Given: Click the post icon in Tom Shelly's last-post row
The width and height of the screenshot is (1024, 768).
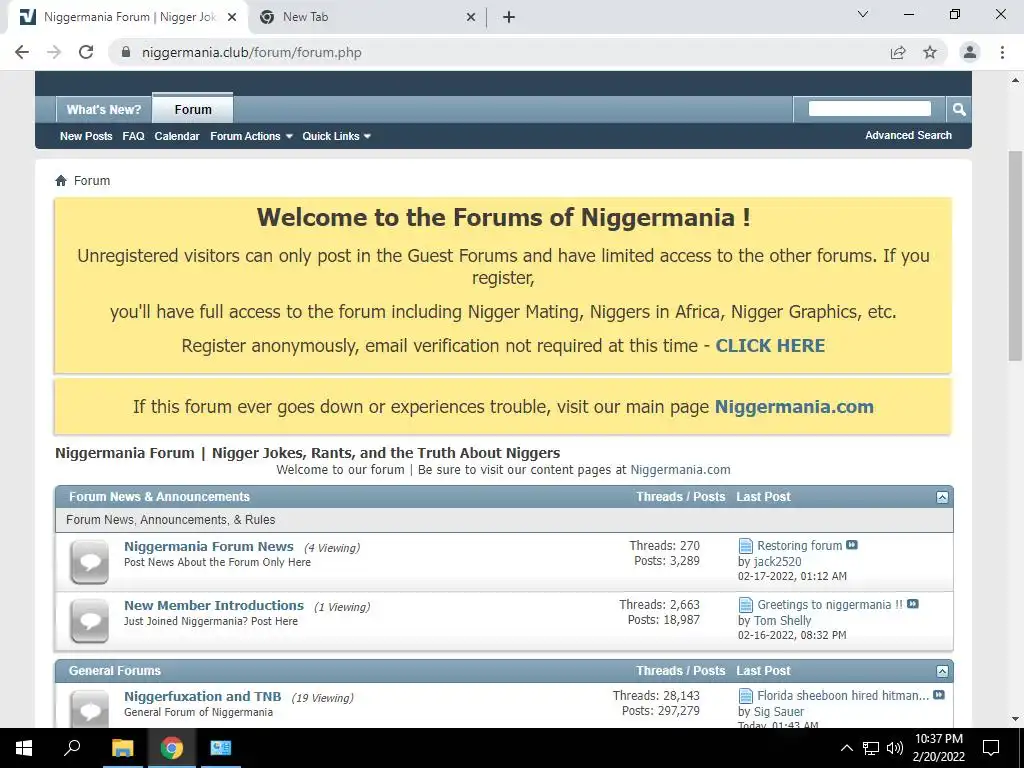Looking at the screenshot, I should [x=745, y=605].
